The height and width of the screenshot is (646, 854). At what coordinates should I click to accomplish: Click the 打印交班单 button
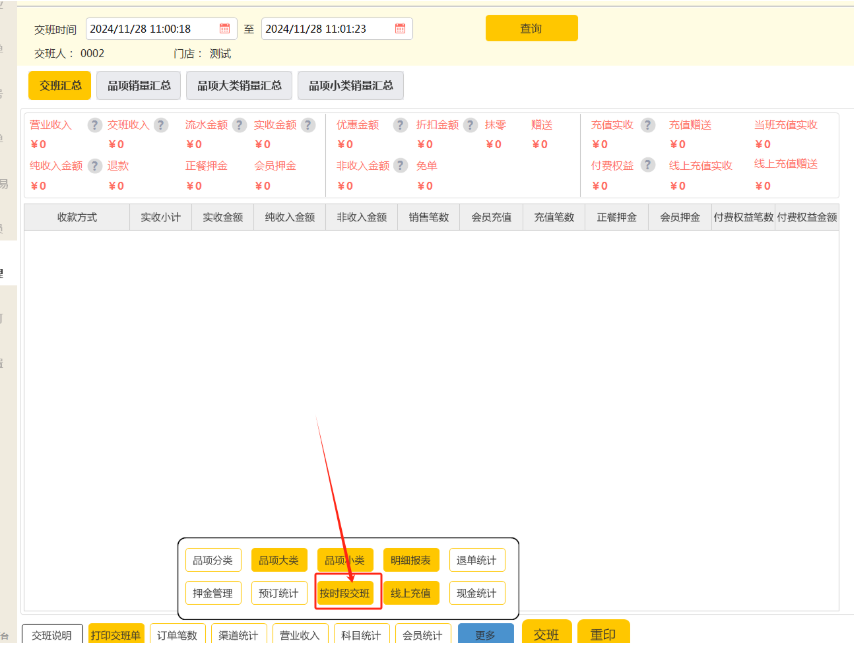(116, 635)
